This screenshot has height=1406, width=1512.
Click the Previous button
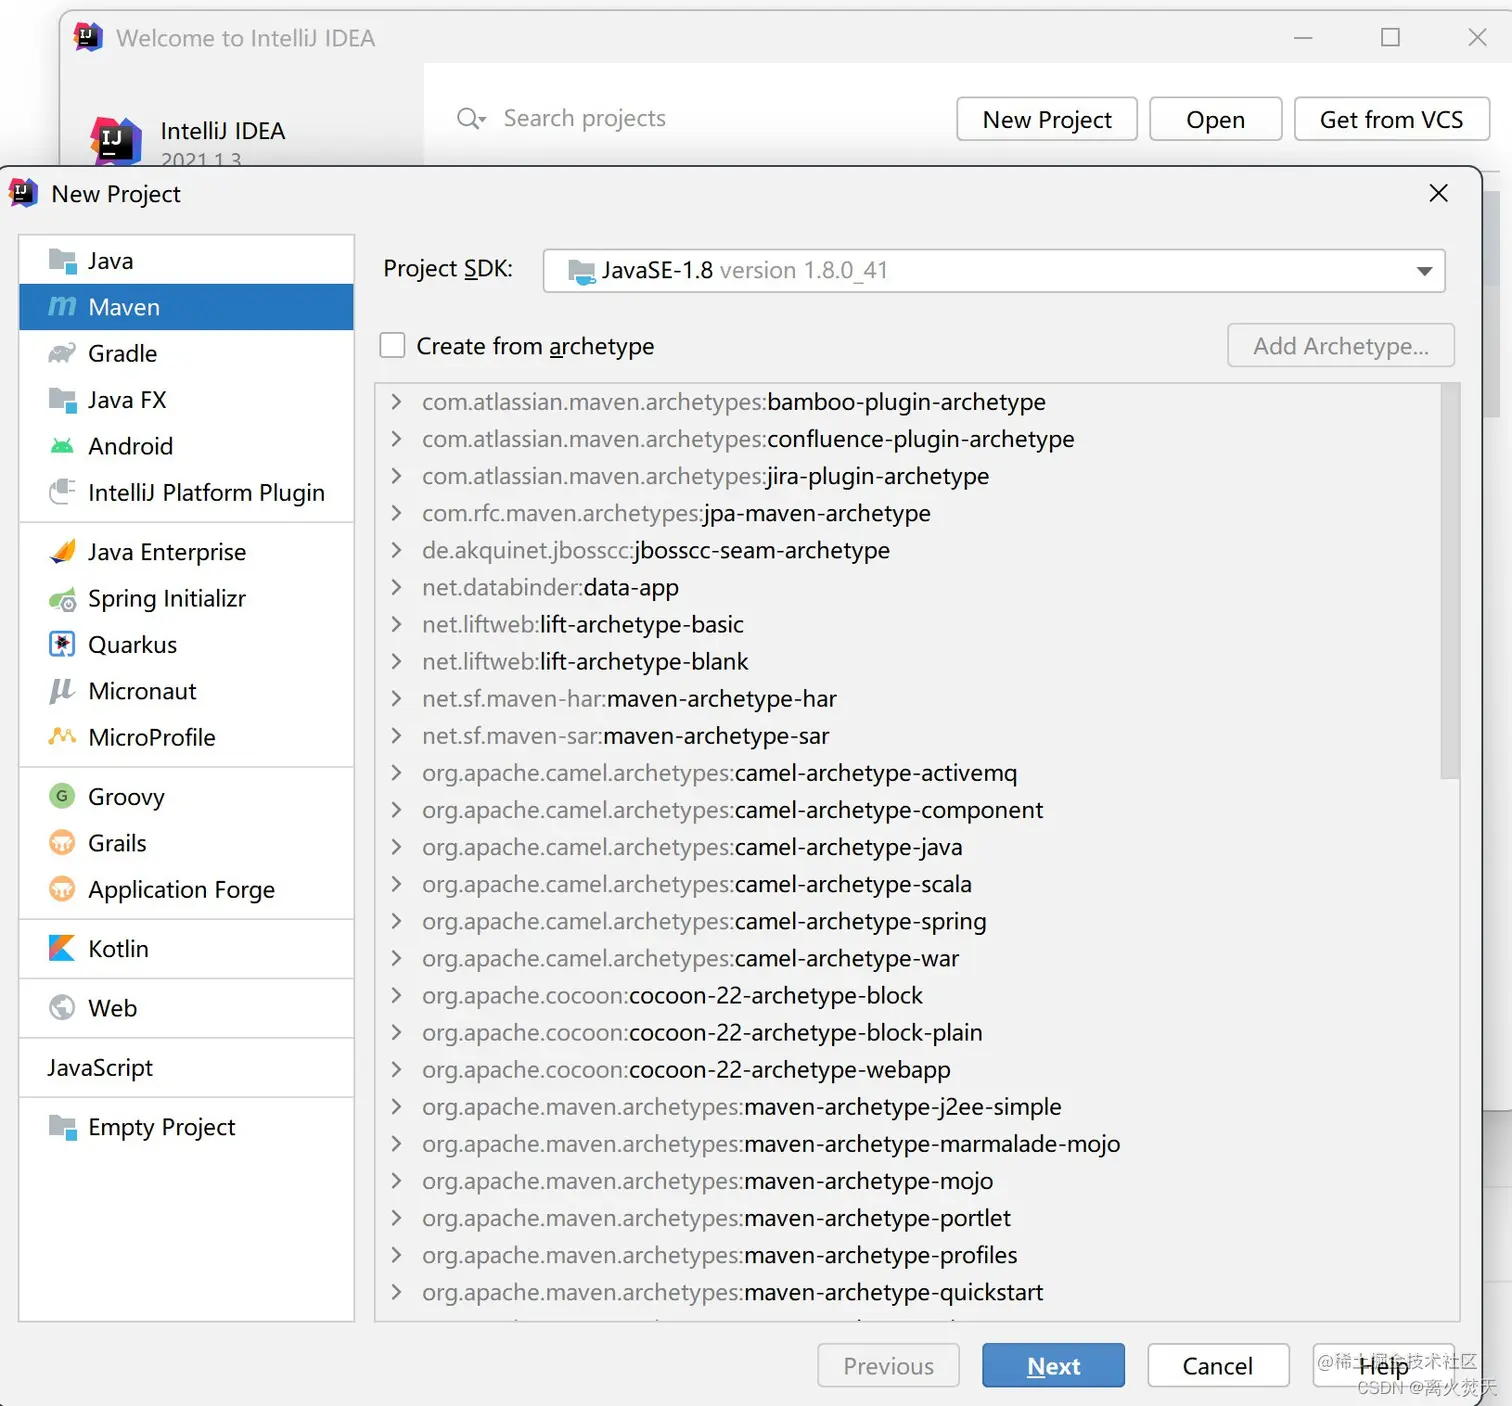(888, 1365)
